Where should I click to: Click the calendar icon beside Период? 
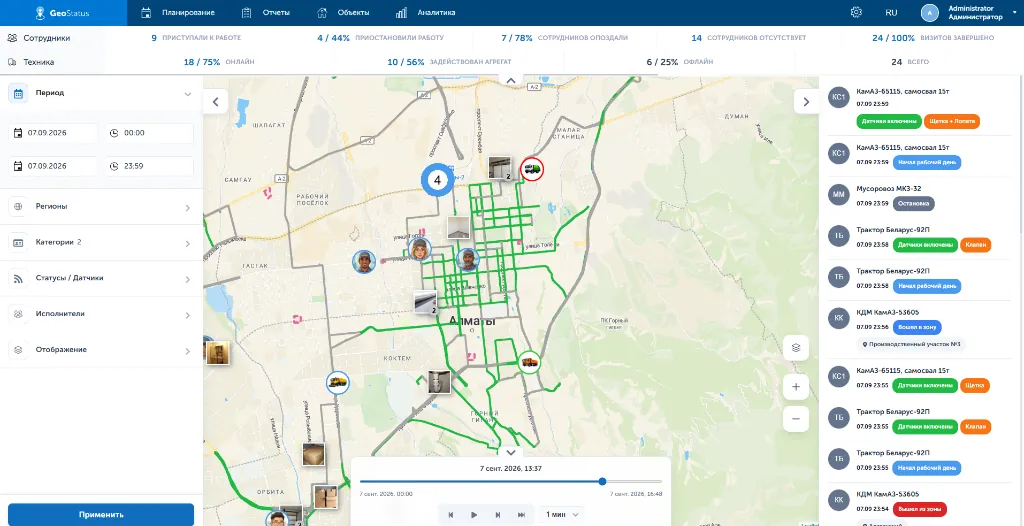coord(18,93)
